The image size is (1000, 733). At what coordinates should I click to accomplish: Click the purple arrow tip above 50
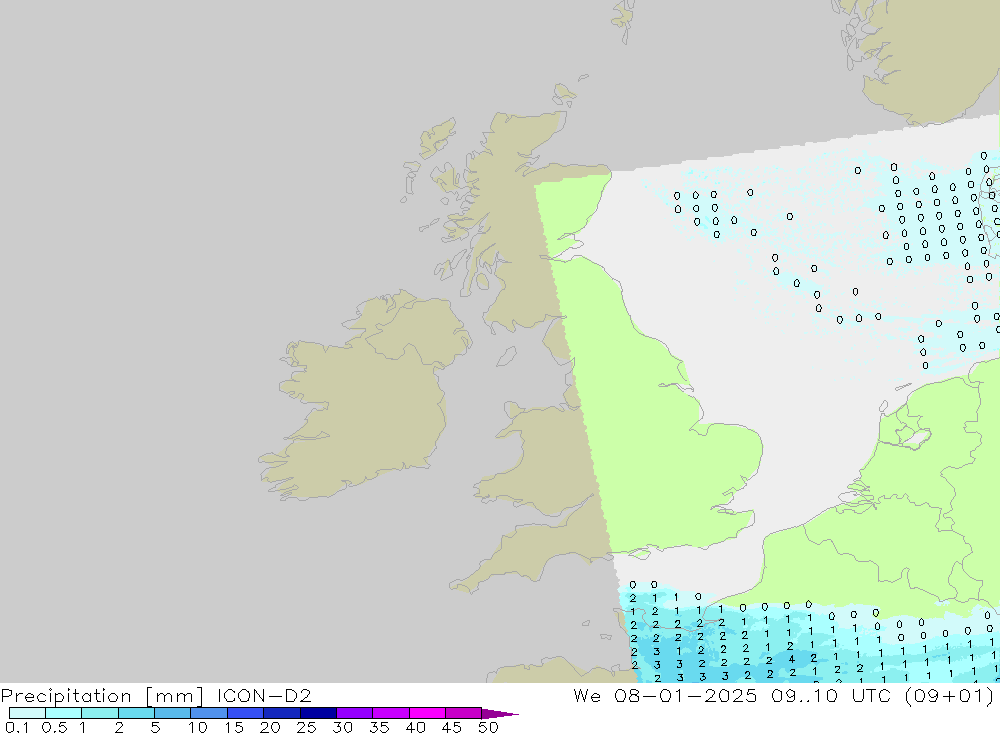click(x=499, y=714)
